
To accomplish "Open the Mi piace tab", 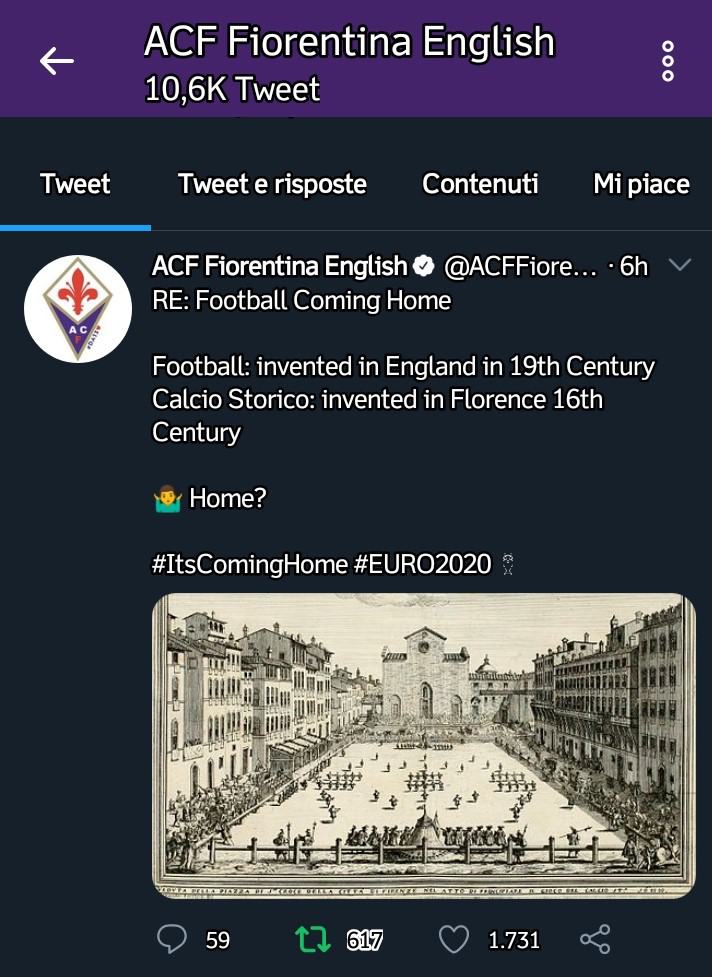I will [x=641, y=184].
